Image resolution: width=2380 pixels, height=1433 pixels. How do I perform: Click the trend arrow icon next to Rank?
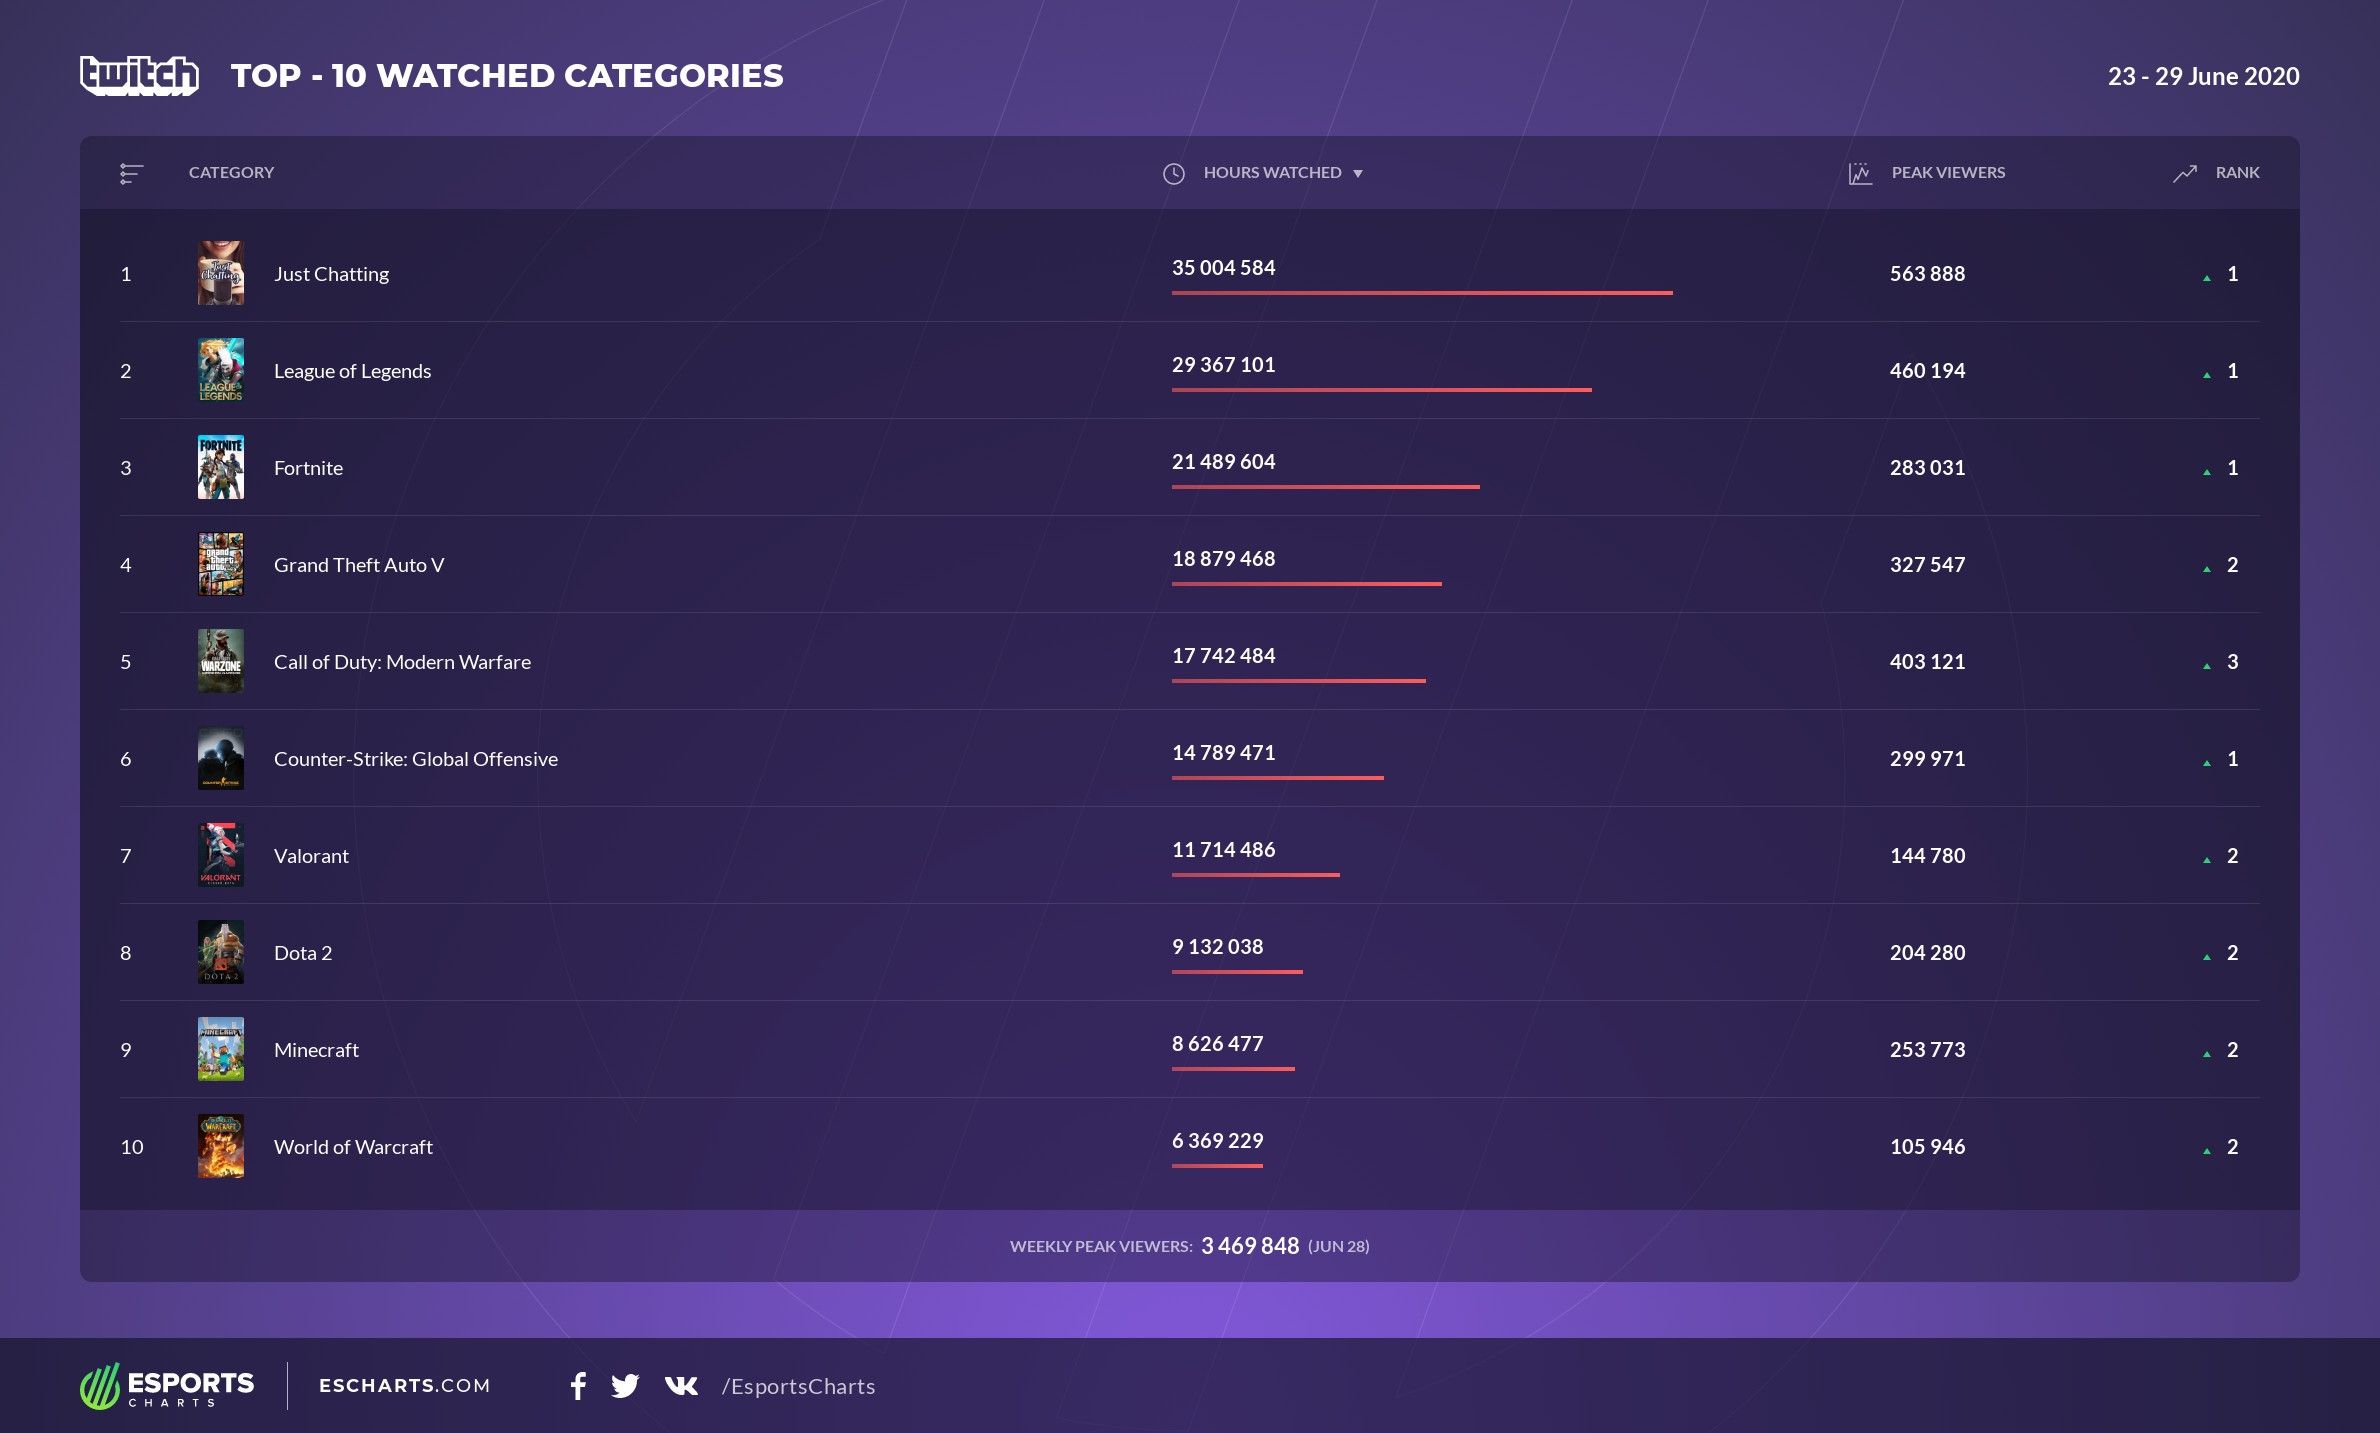coord(2185,173)
